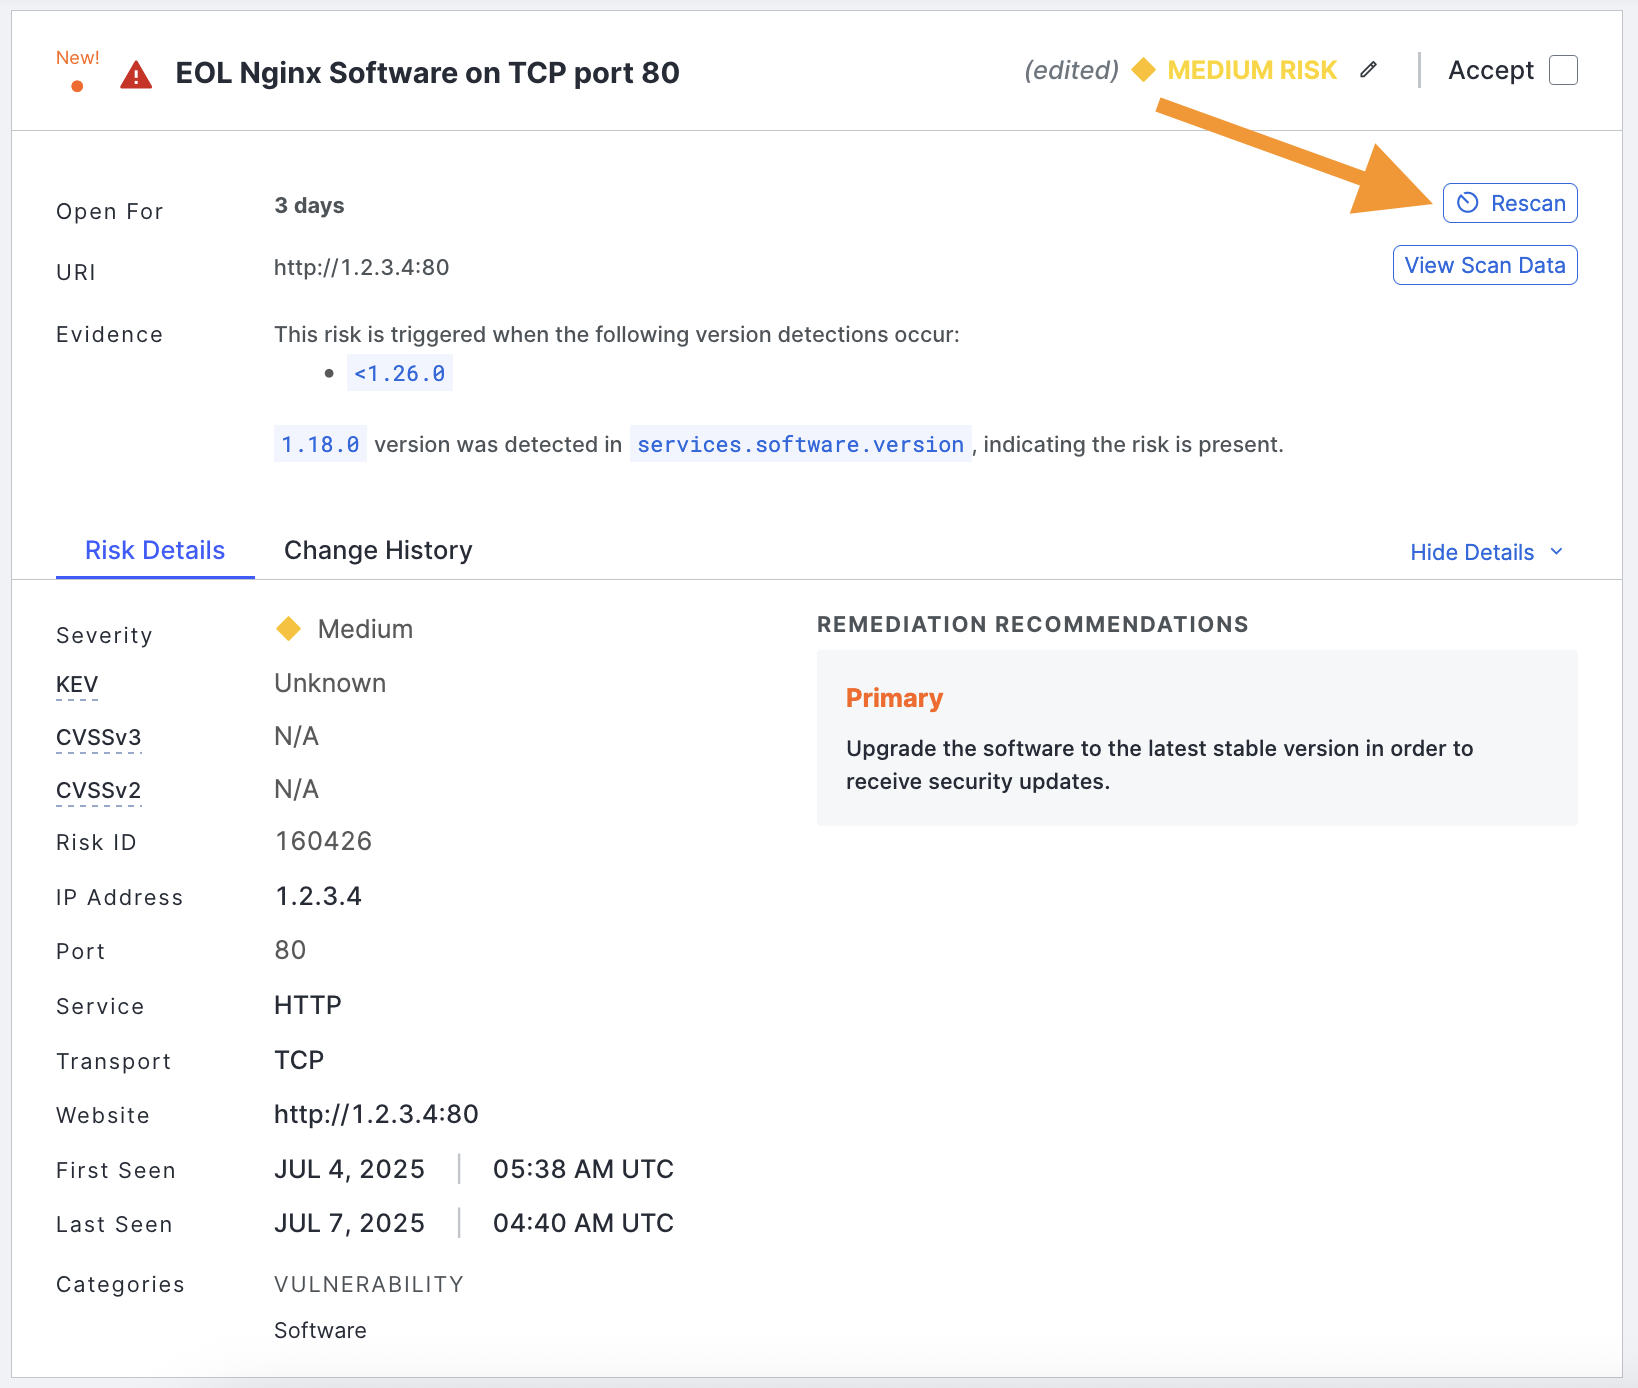Click the Last Seen date JUL 7, 2025
This screenshot has height=1388, width=1638.
tap(350, 1223)
